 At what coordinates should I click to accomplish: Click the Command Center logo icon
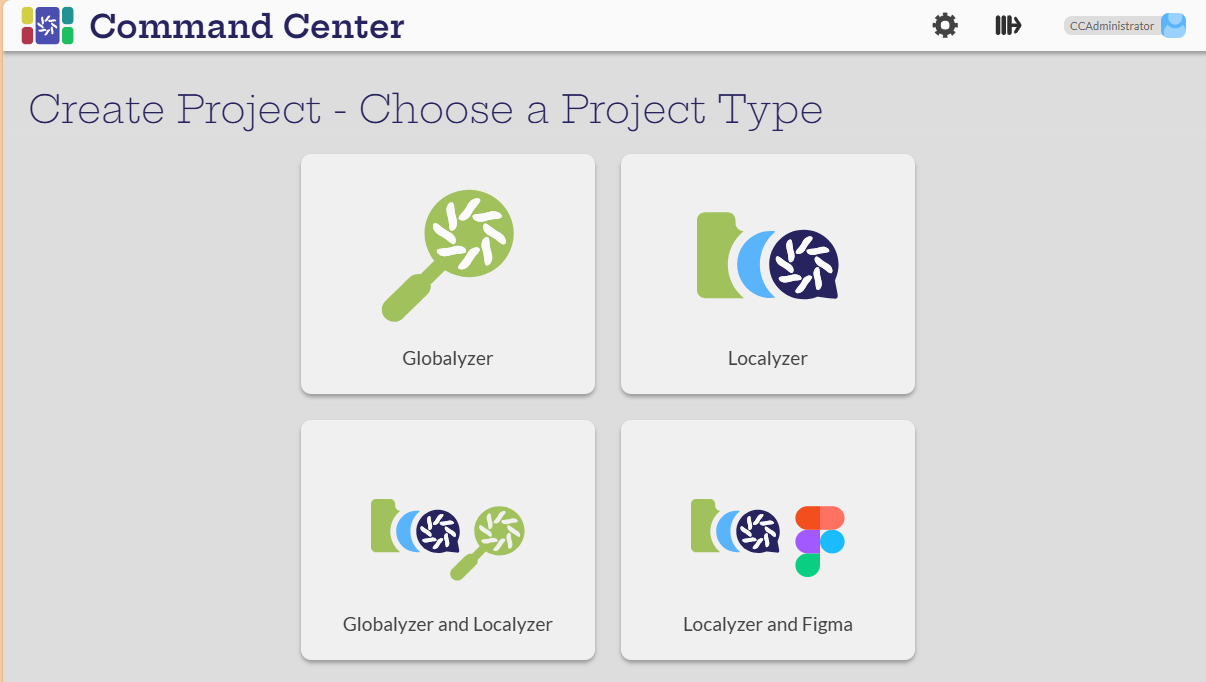tap(47, 26)
